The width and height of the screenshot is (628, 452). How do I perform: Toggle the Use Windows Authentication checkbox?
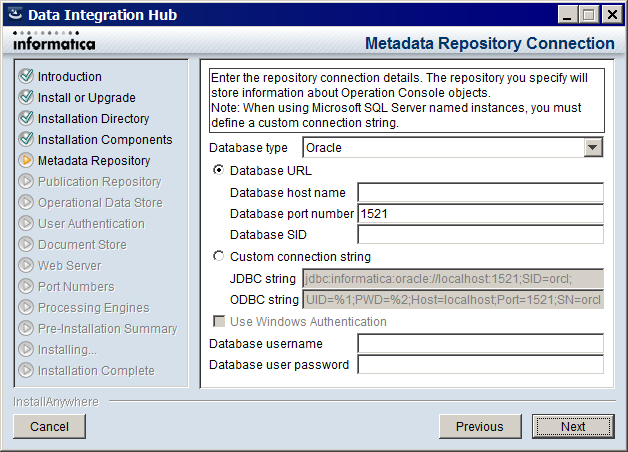[219, 321]
